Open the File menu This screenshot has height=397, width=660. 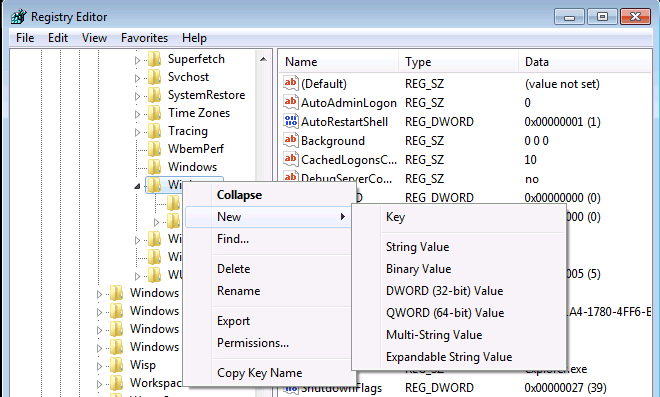coord(25,38)
